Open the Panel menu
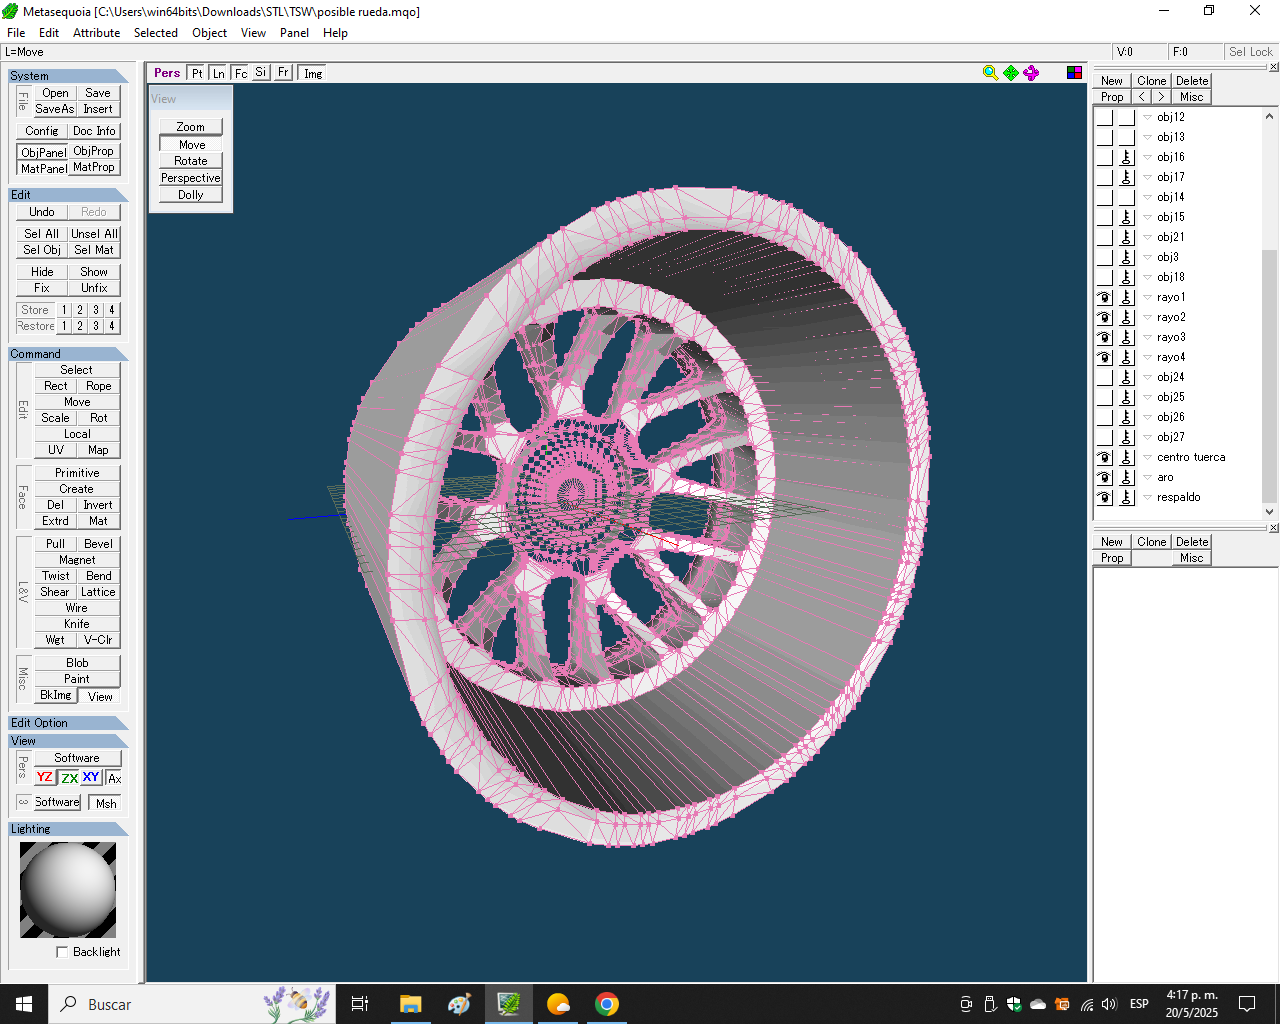The width and height of the screenshot is (1280, 1024). (x=294, y=33)
